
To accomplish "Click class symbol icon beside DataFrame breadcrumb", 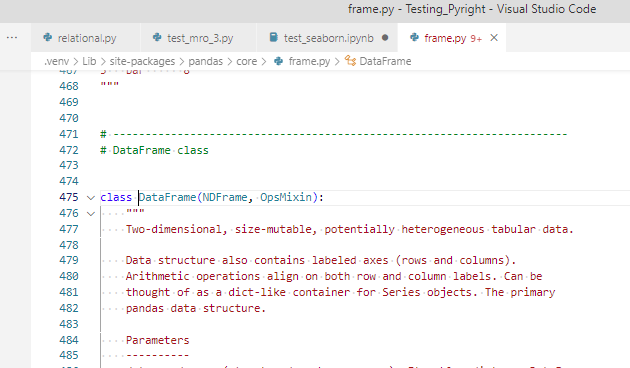I will (x=350, y=61).
